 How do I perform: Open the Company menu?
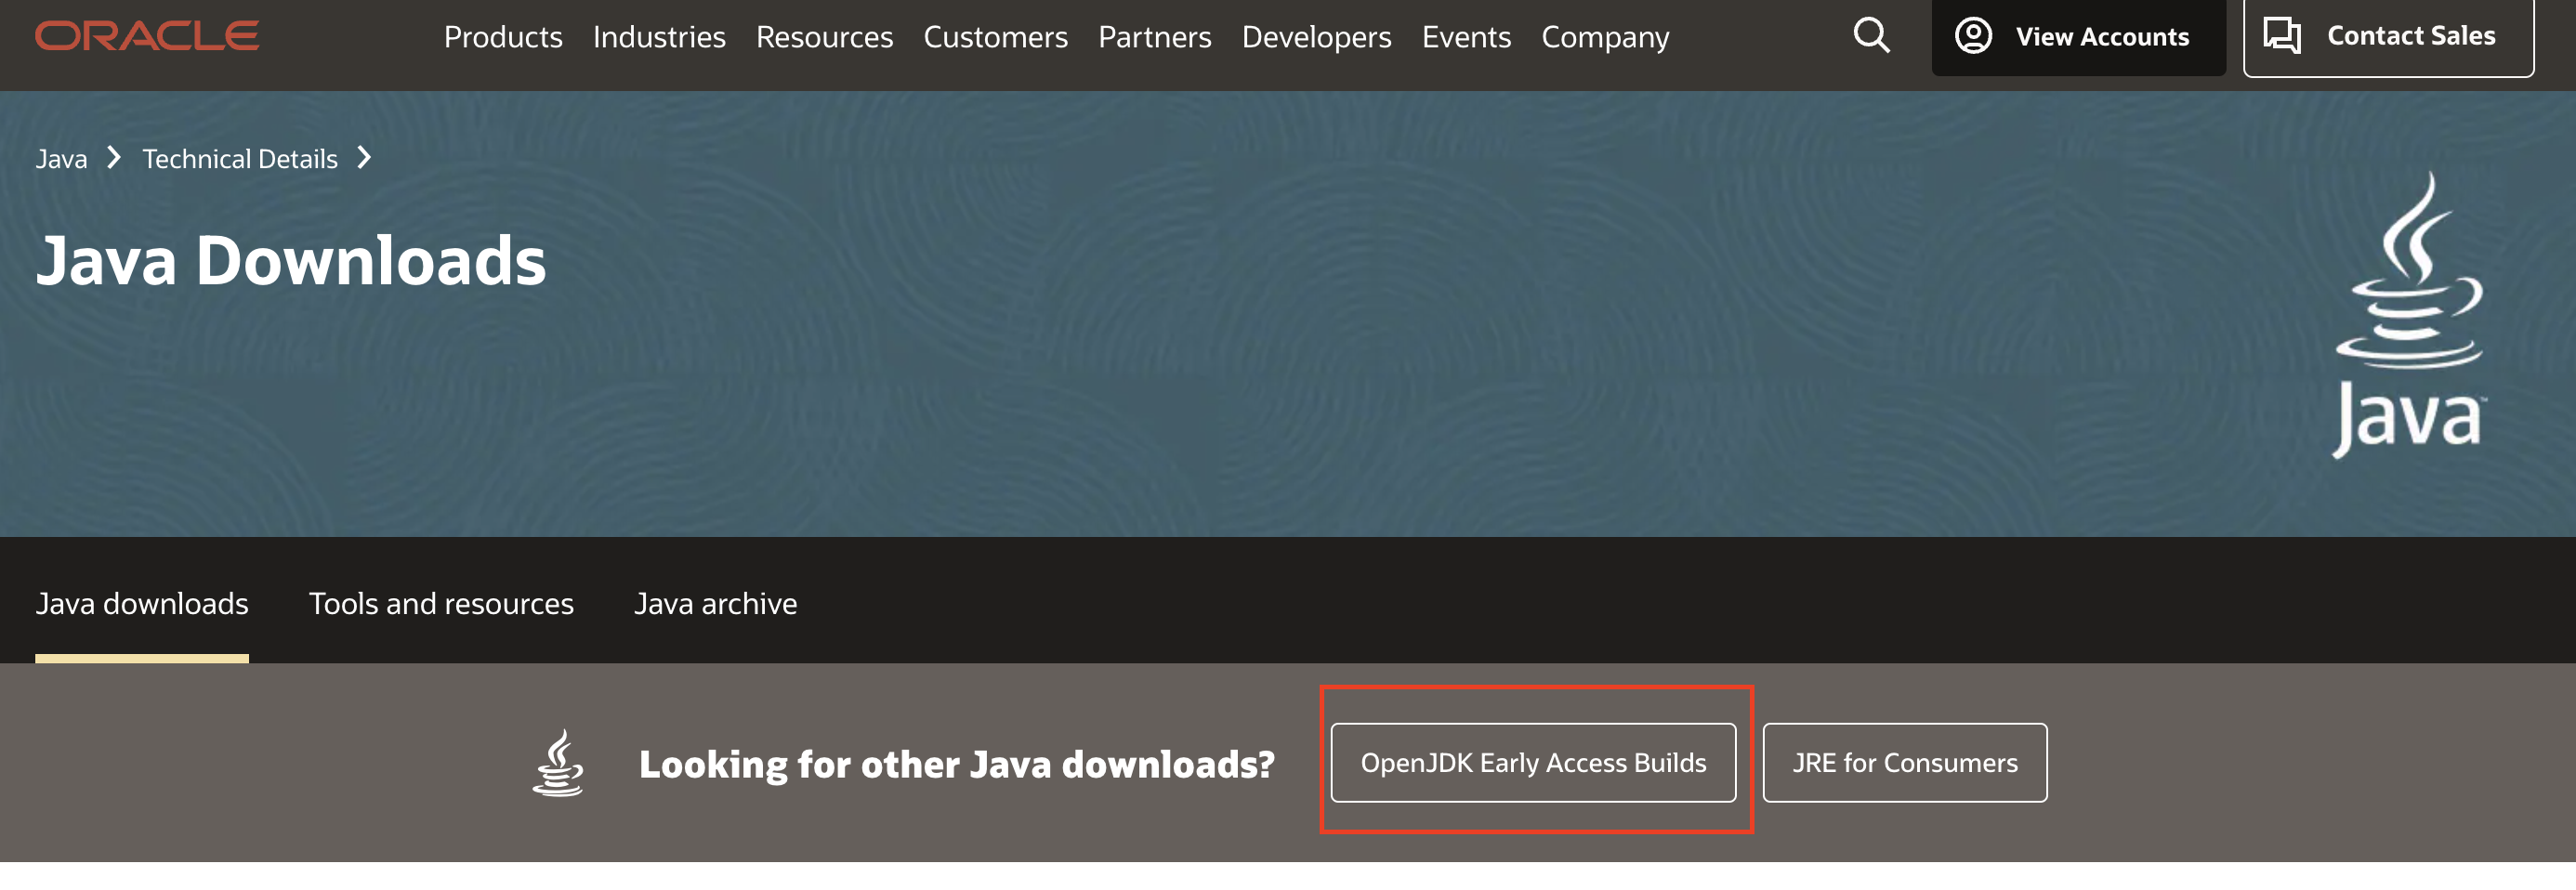tap(1605, 37)
